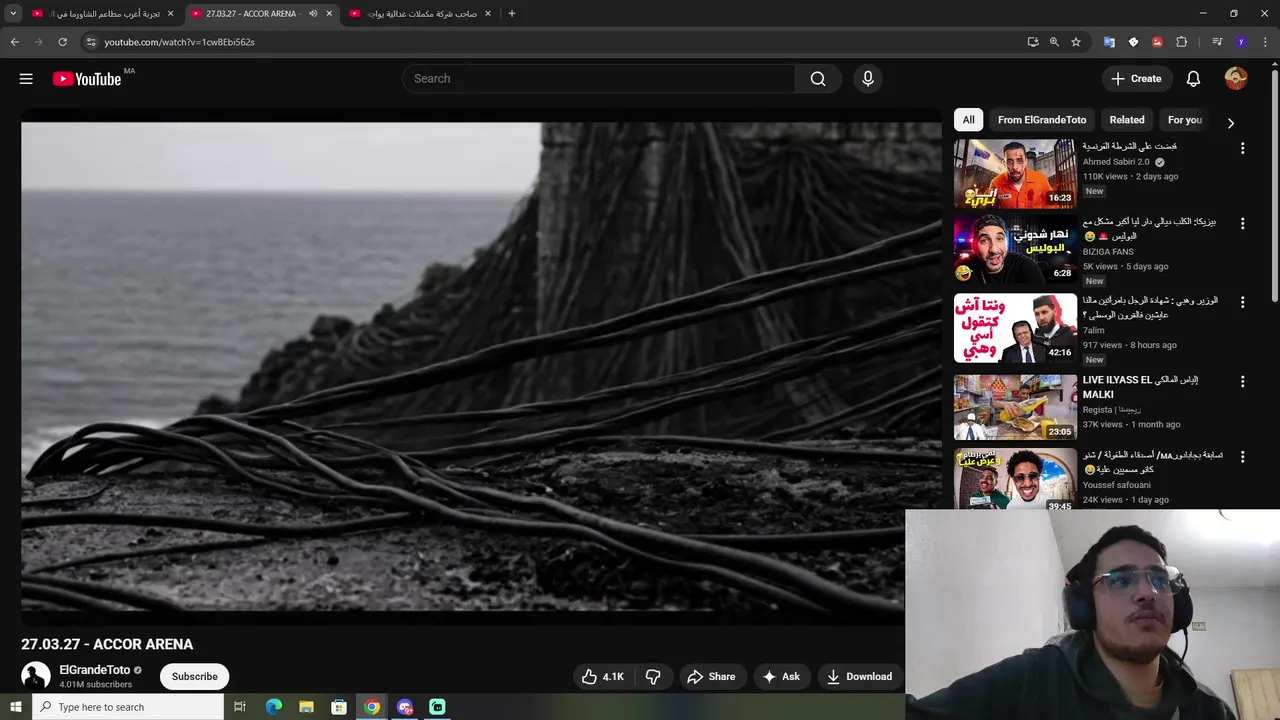Screen dimensions: 1280x720
Task: Select the Related filter chip
Action: click(x=1127, y=120)
